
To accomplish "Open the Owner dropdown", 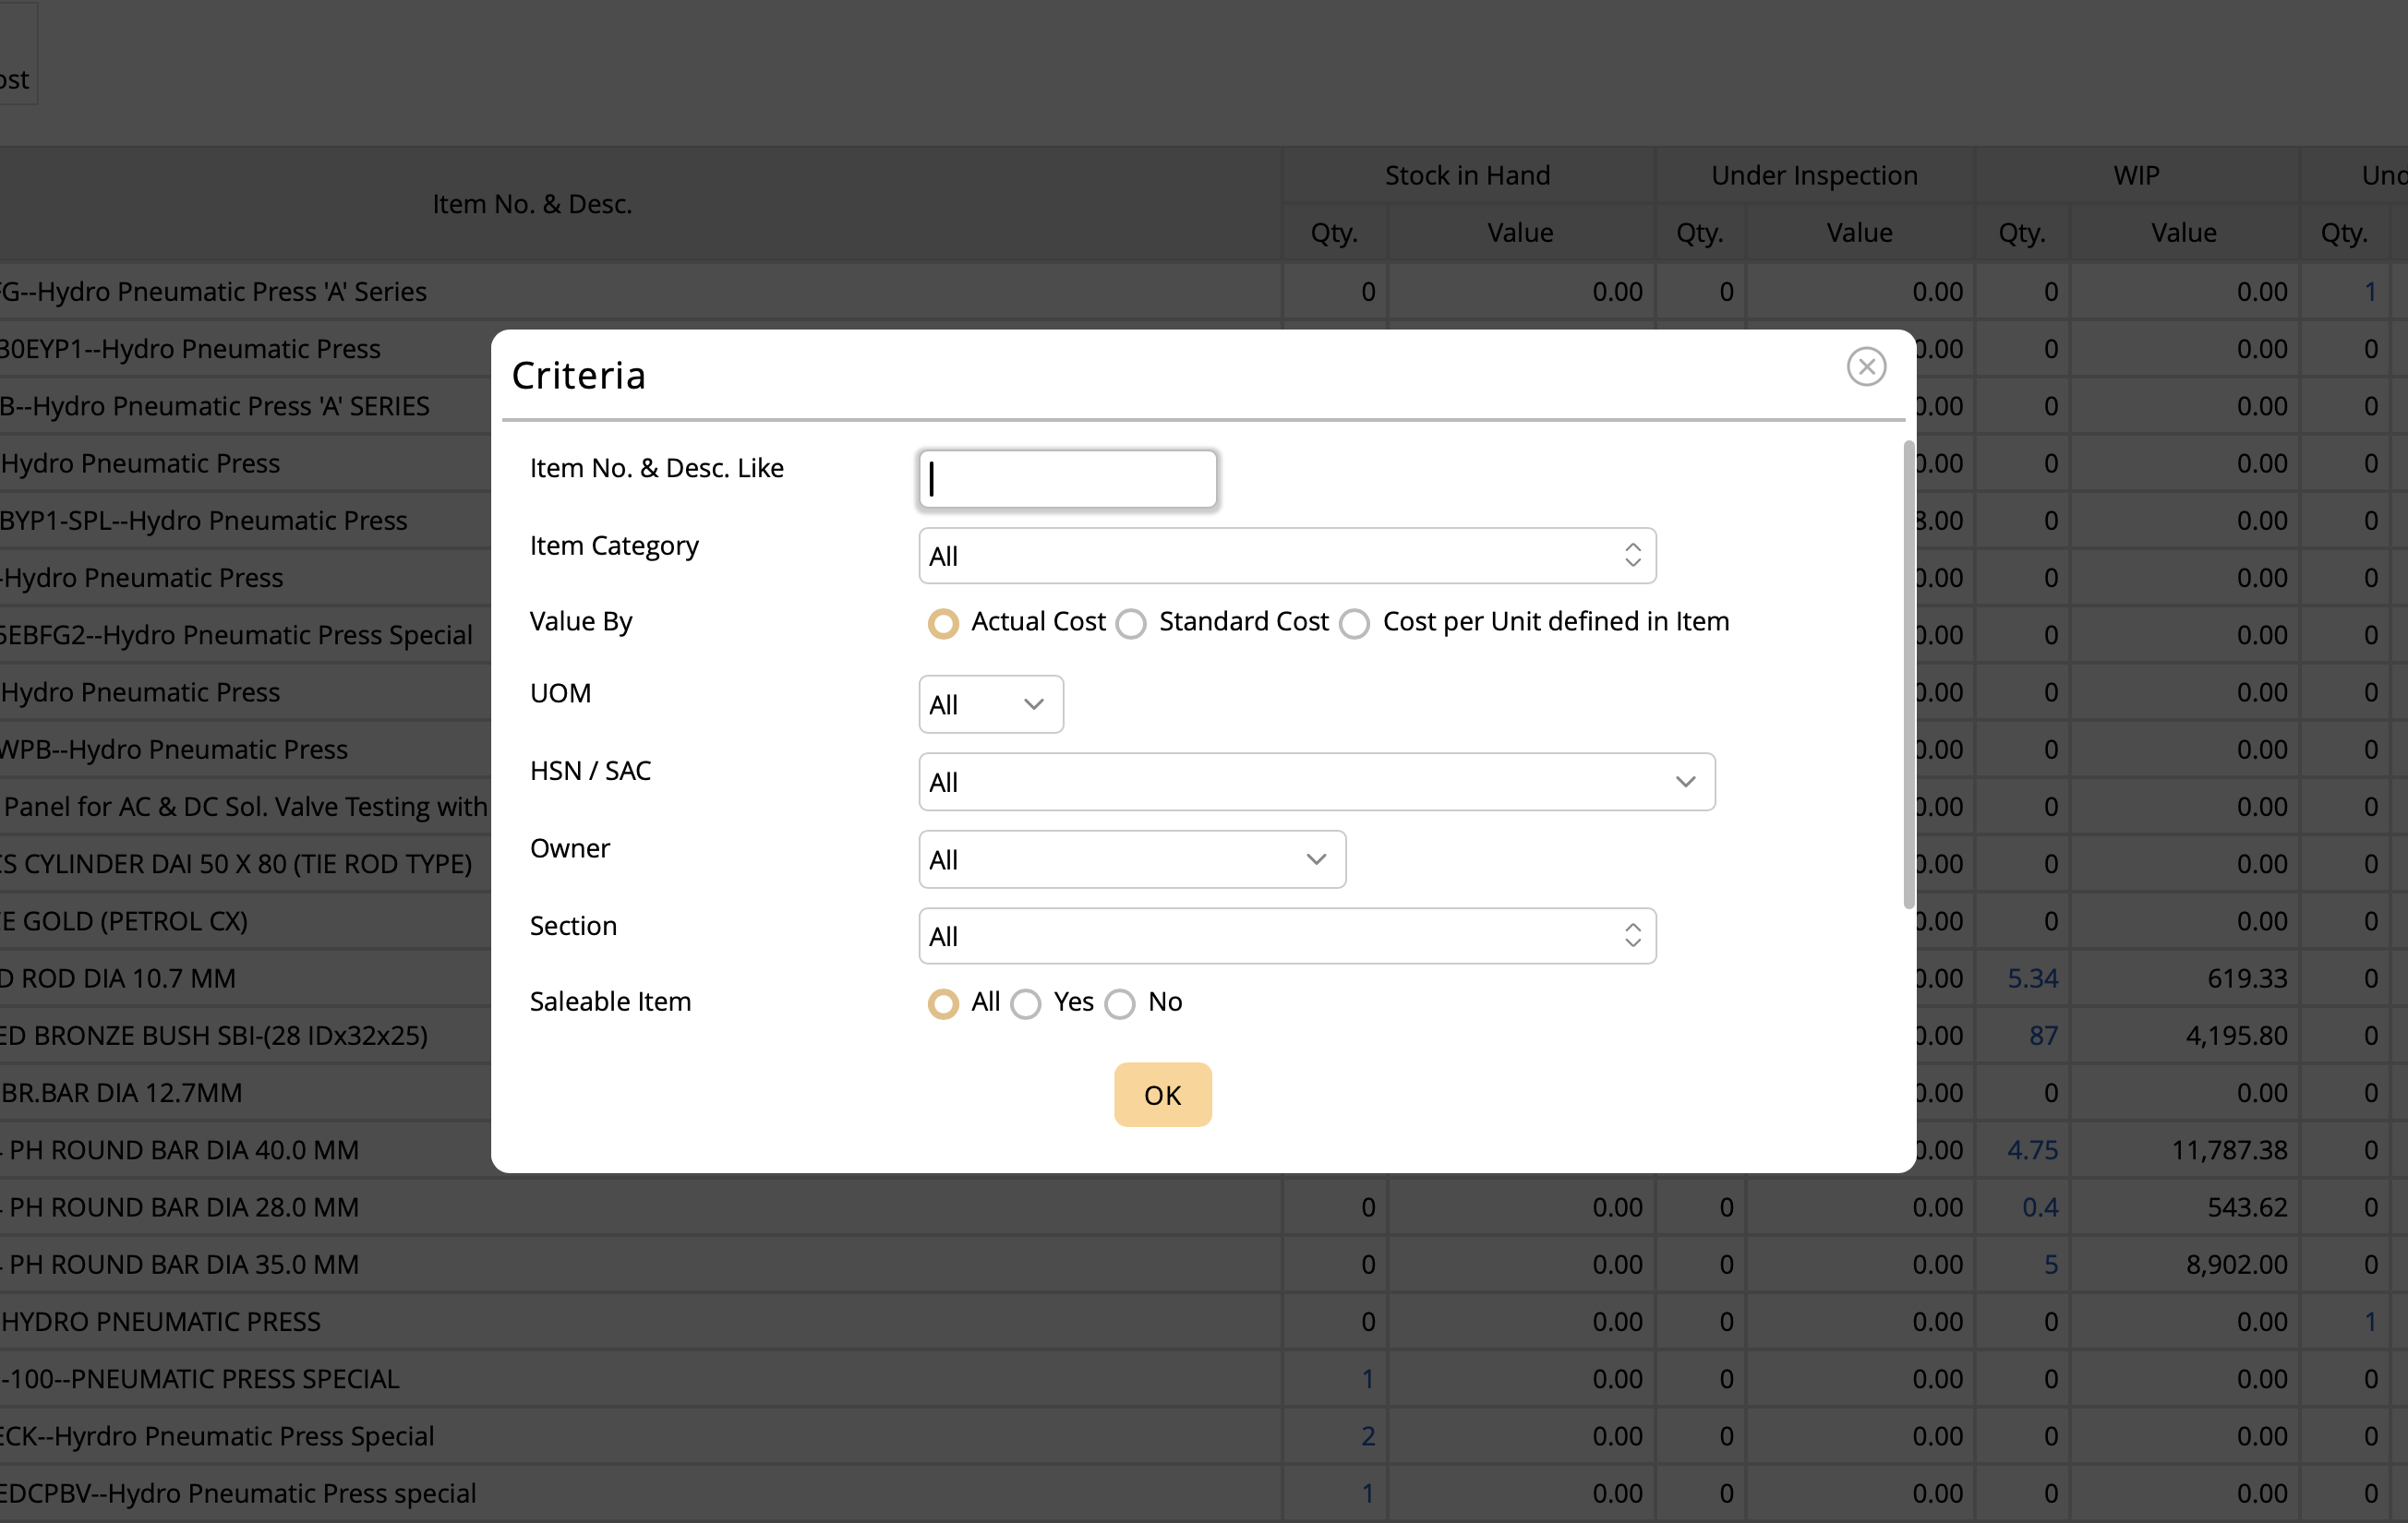I will 1132,859.
